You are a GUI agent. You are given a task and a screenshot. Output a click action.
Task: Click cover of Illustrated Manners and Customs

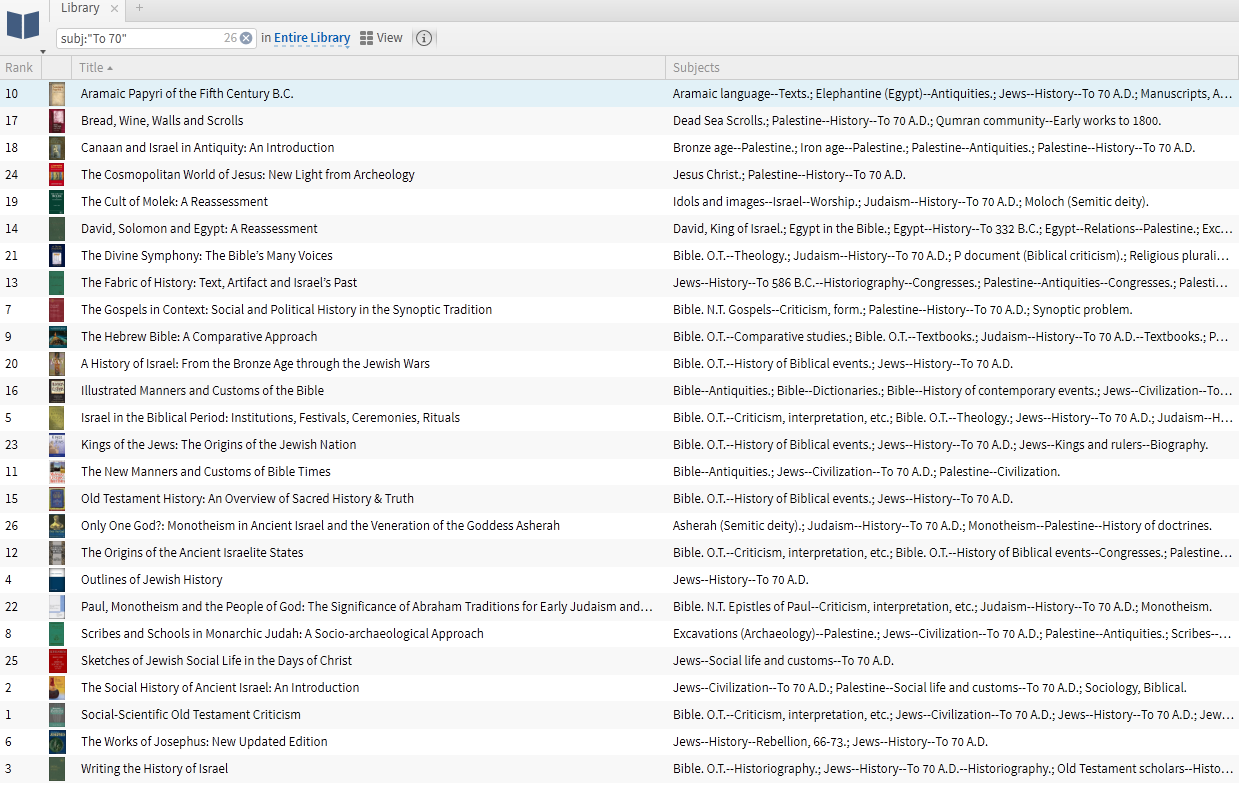[57, 391]
